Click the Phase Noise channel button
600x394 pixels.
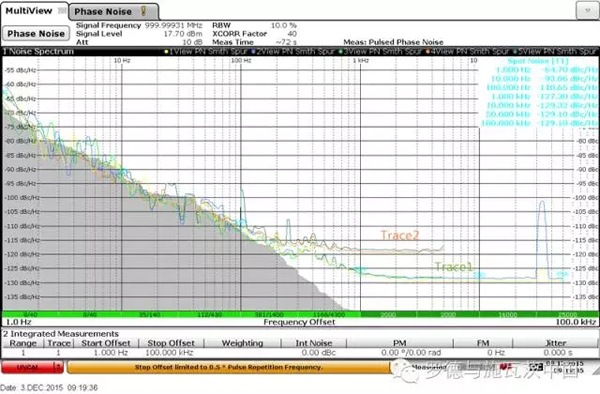point(36,34)
